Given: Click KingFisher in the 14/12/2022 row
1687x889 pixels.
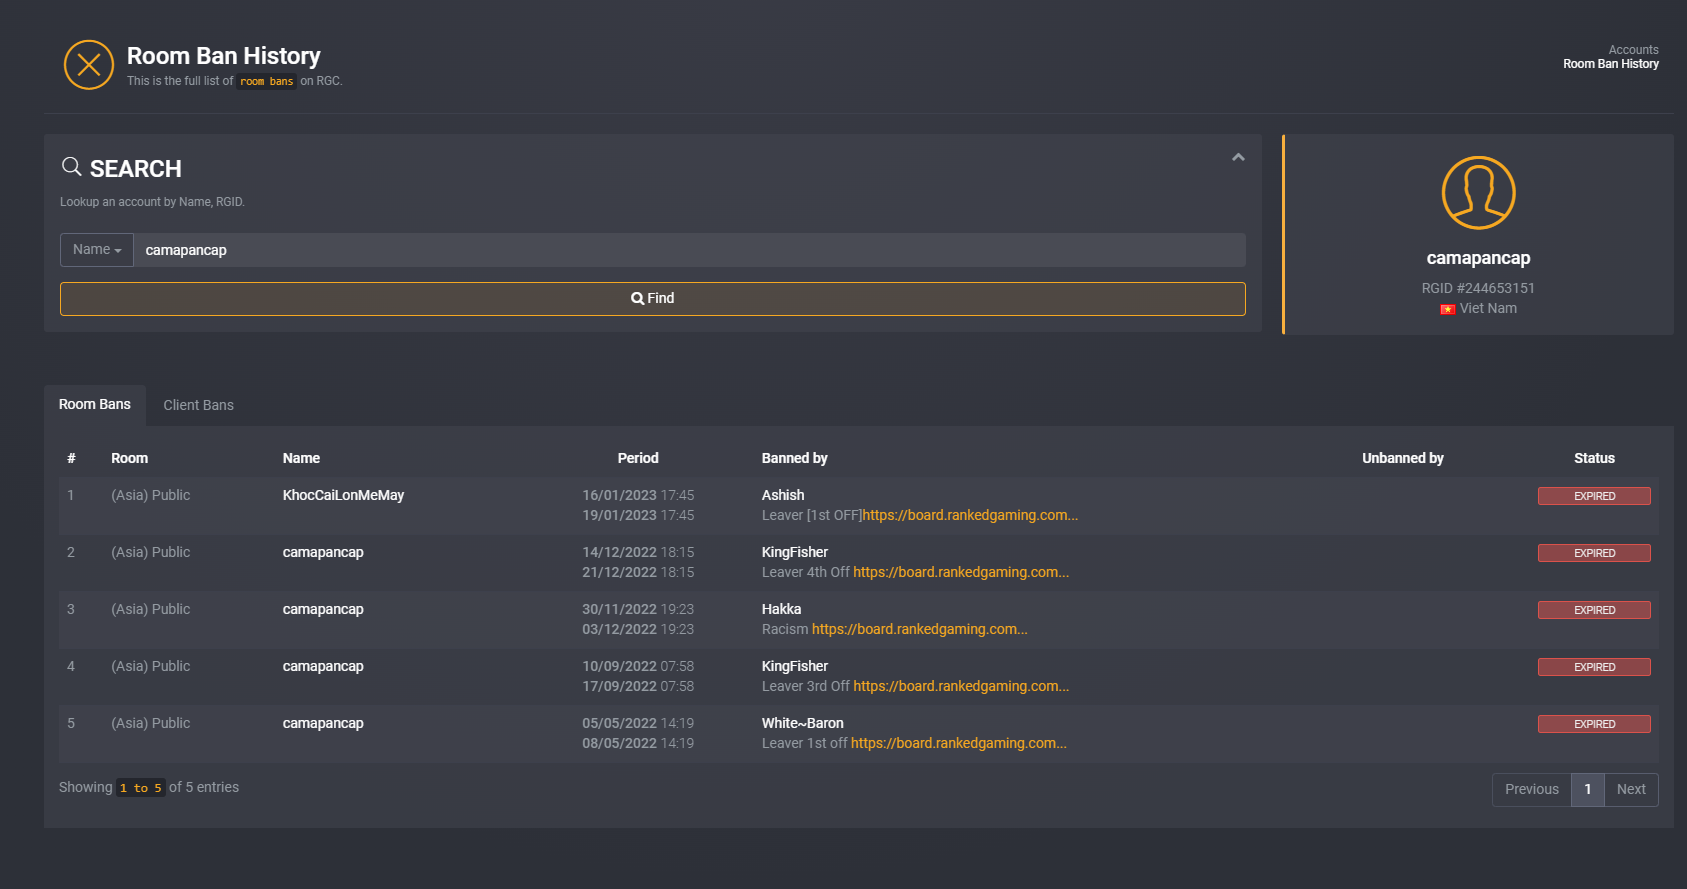Looking at the screenshot, I should point(795,552).
